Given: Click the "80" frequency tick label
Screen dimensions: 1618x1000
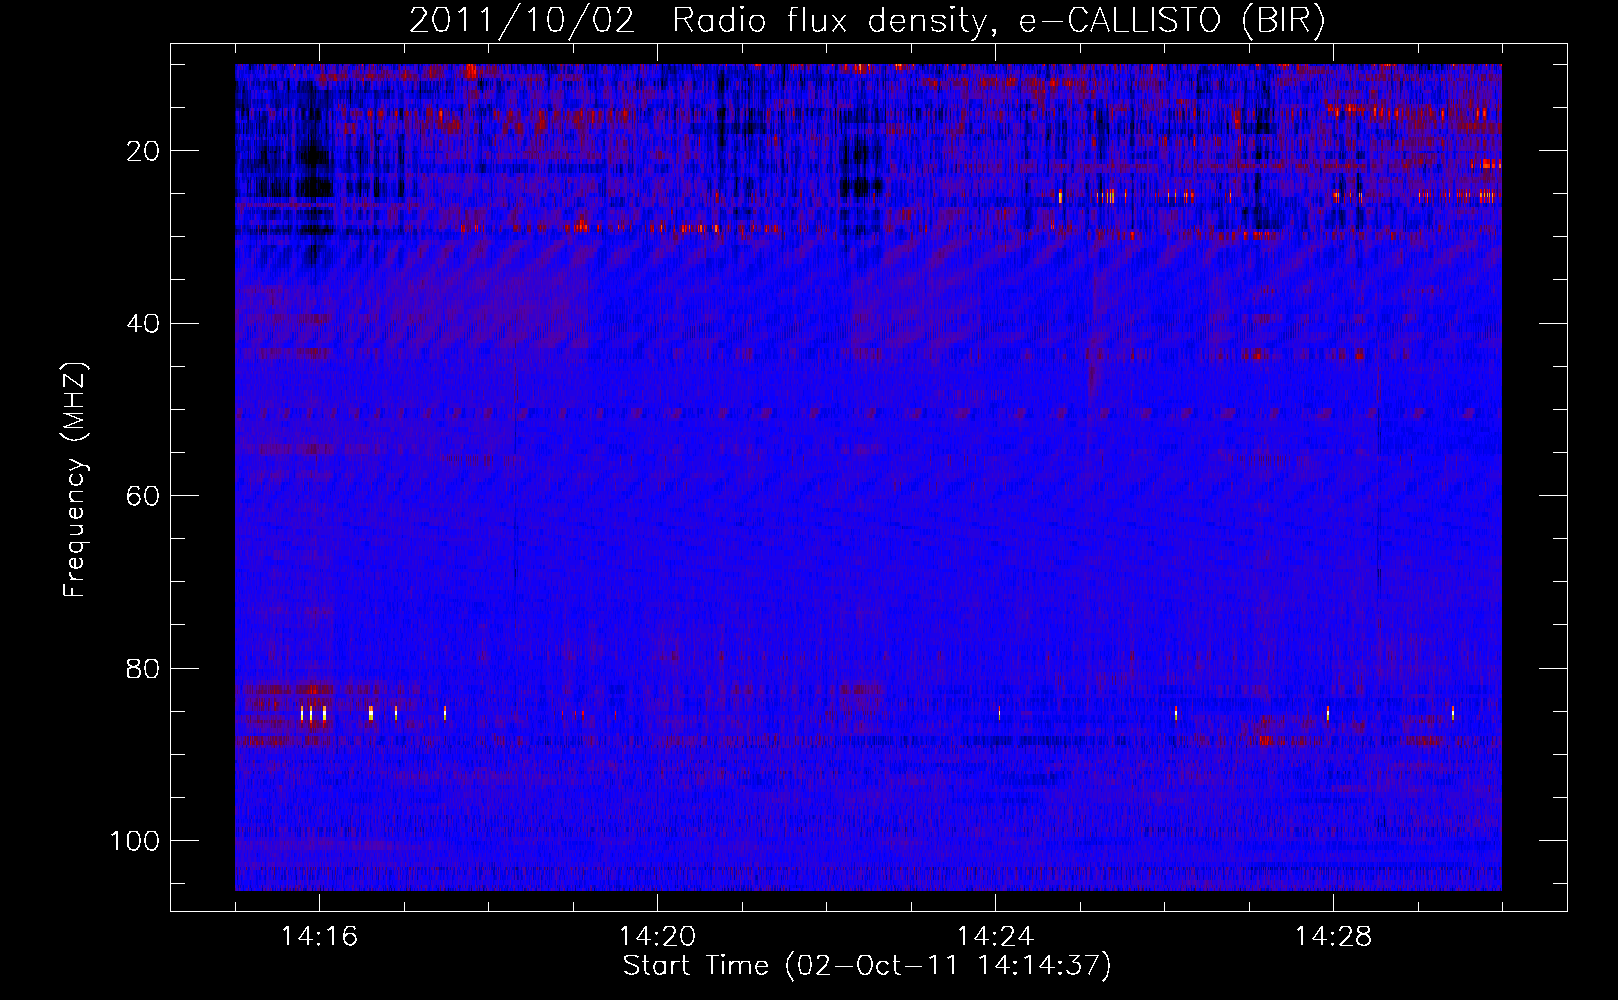Looking at the screenshot, I should 143,669.
